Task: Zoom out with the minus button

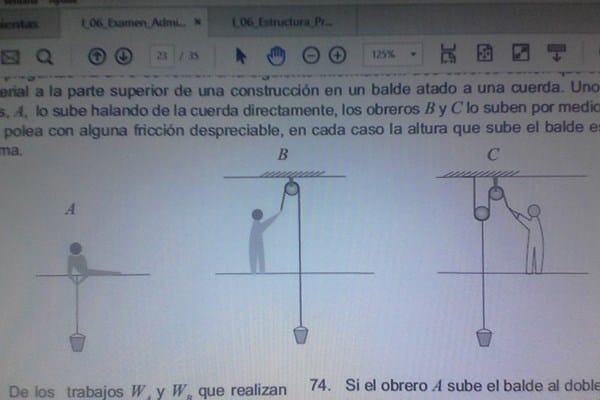Action: coord(311,56)
